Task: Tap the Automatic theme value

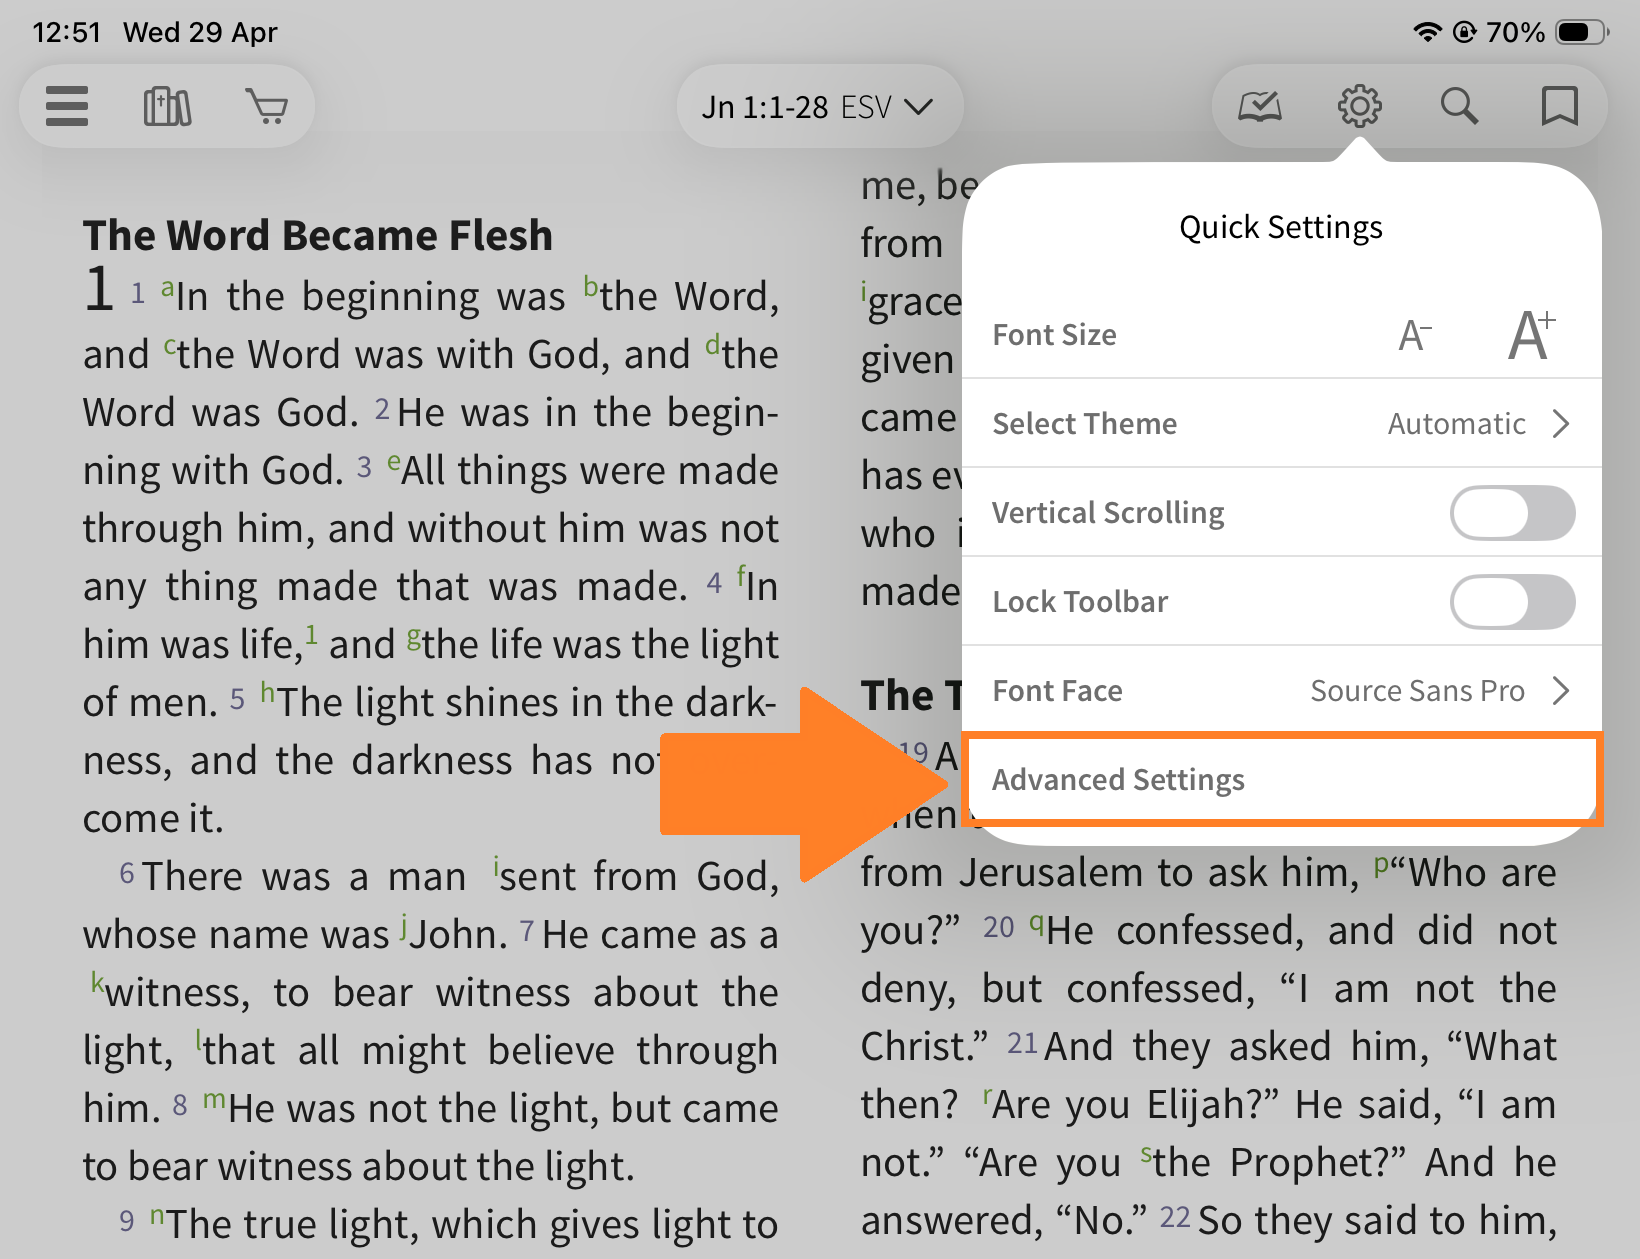Action: [x=1456, y=424]
